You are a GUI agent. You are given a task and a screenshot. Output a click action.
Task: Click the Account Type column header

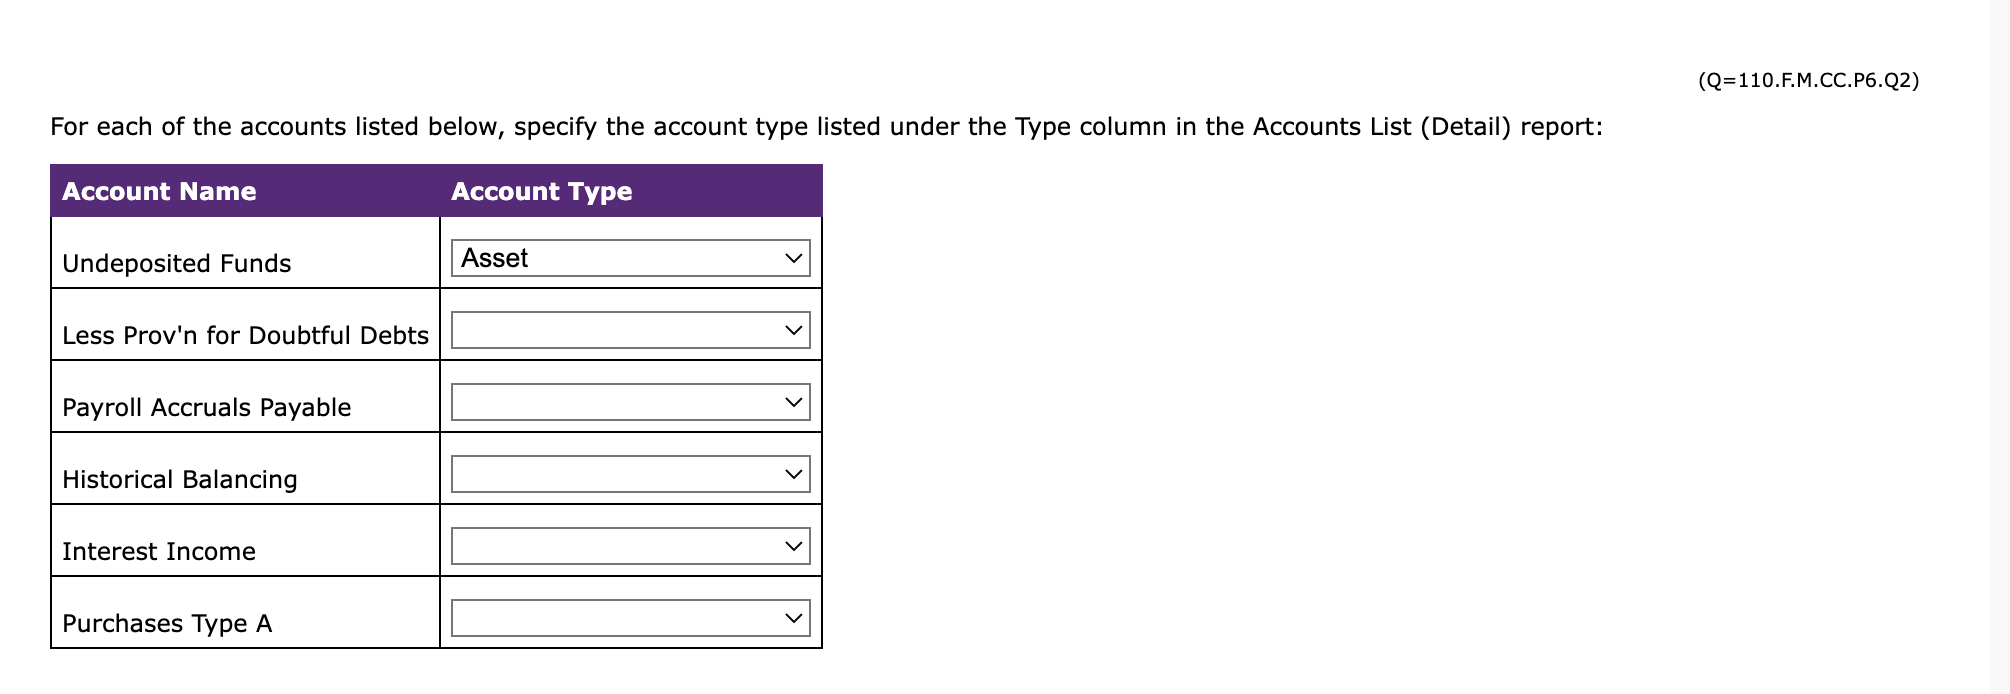point(541,191)
